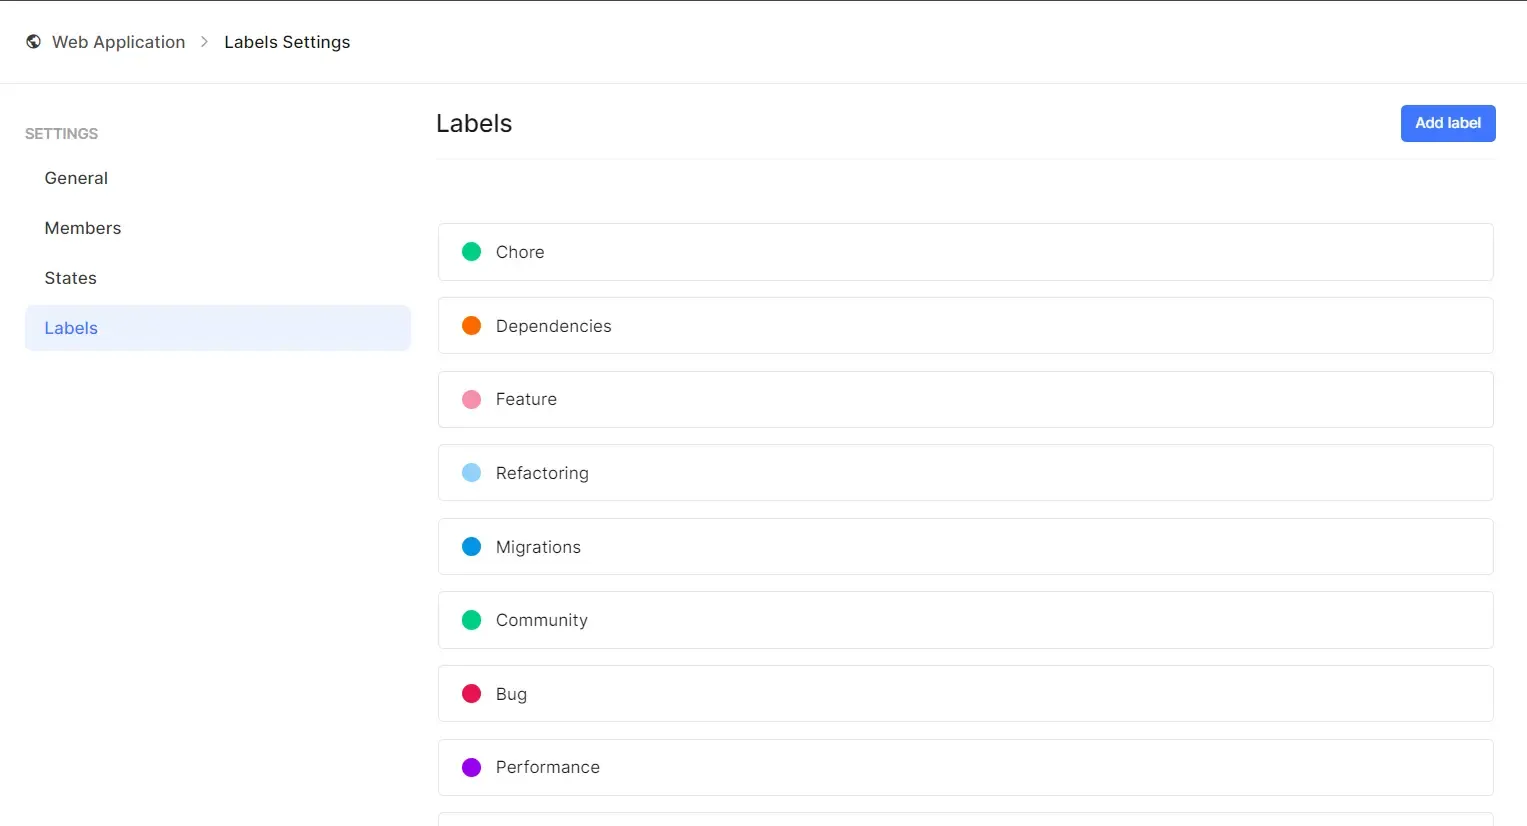The width and height of the screenshot is (1527, 826).
Task: Click the green Chore color dot
Action: click(x=471, y=252)
